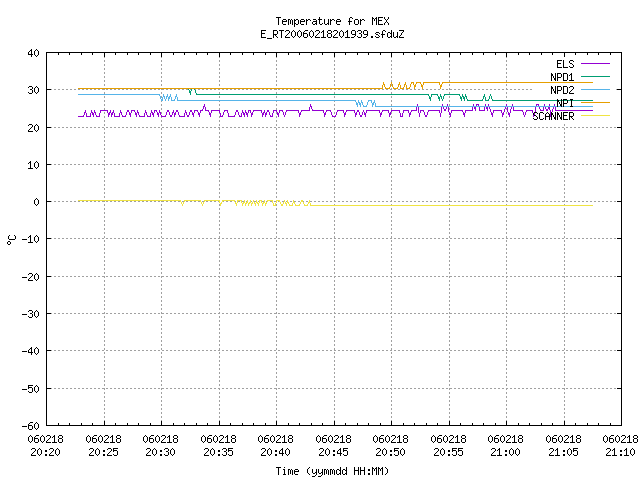
Task: Click the orange NPI legend line sample
Action: click(595, 102)
